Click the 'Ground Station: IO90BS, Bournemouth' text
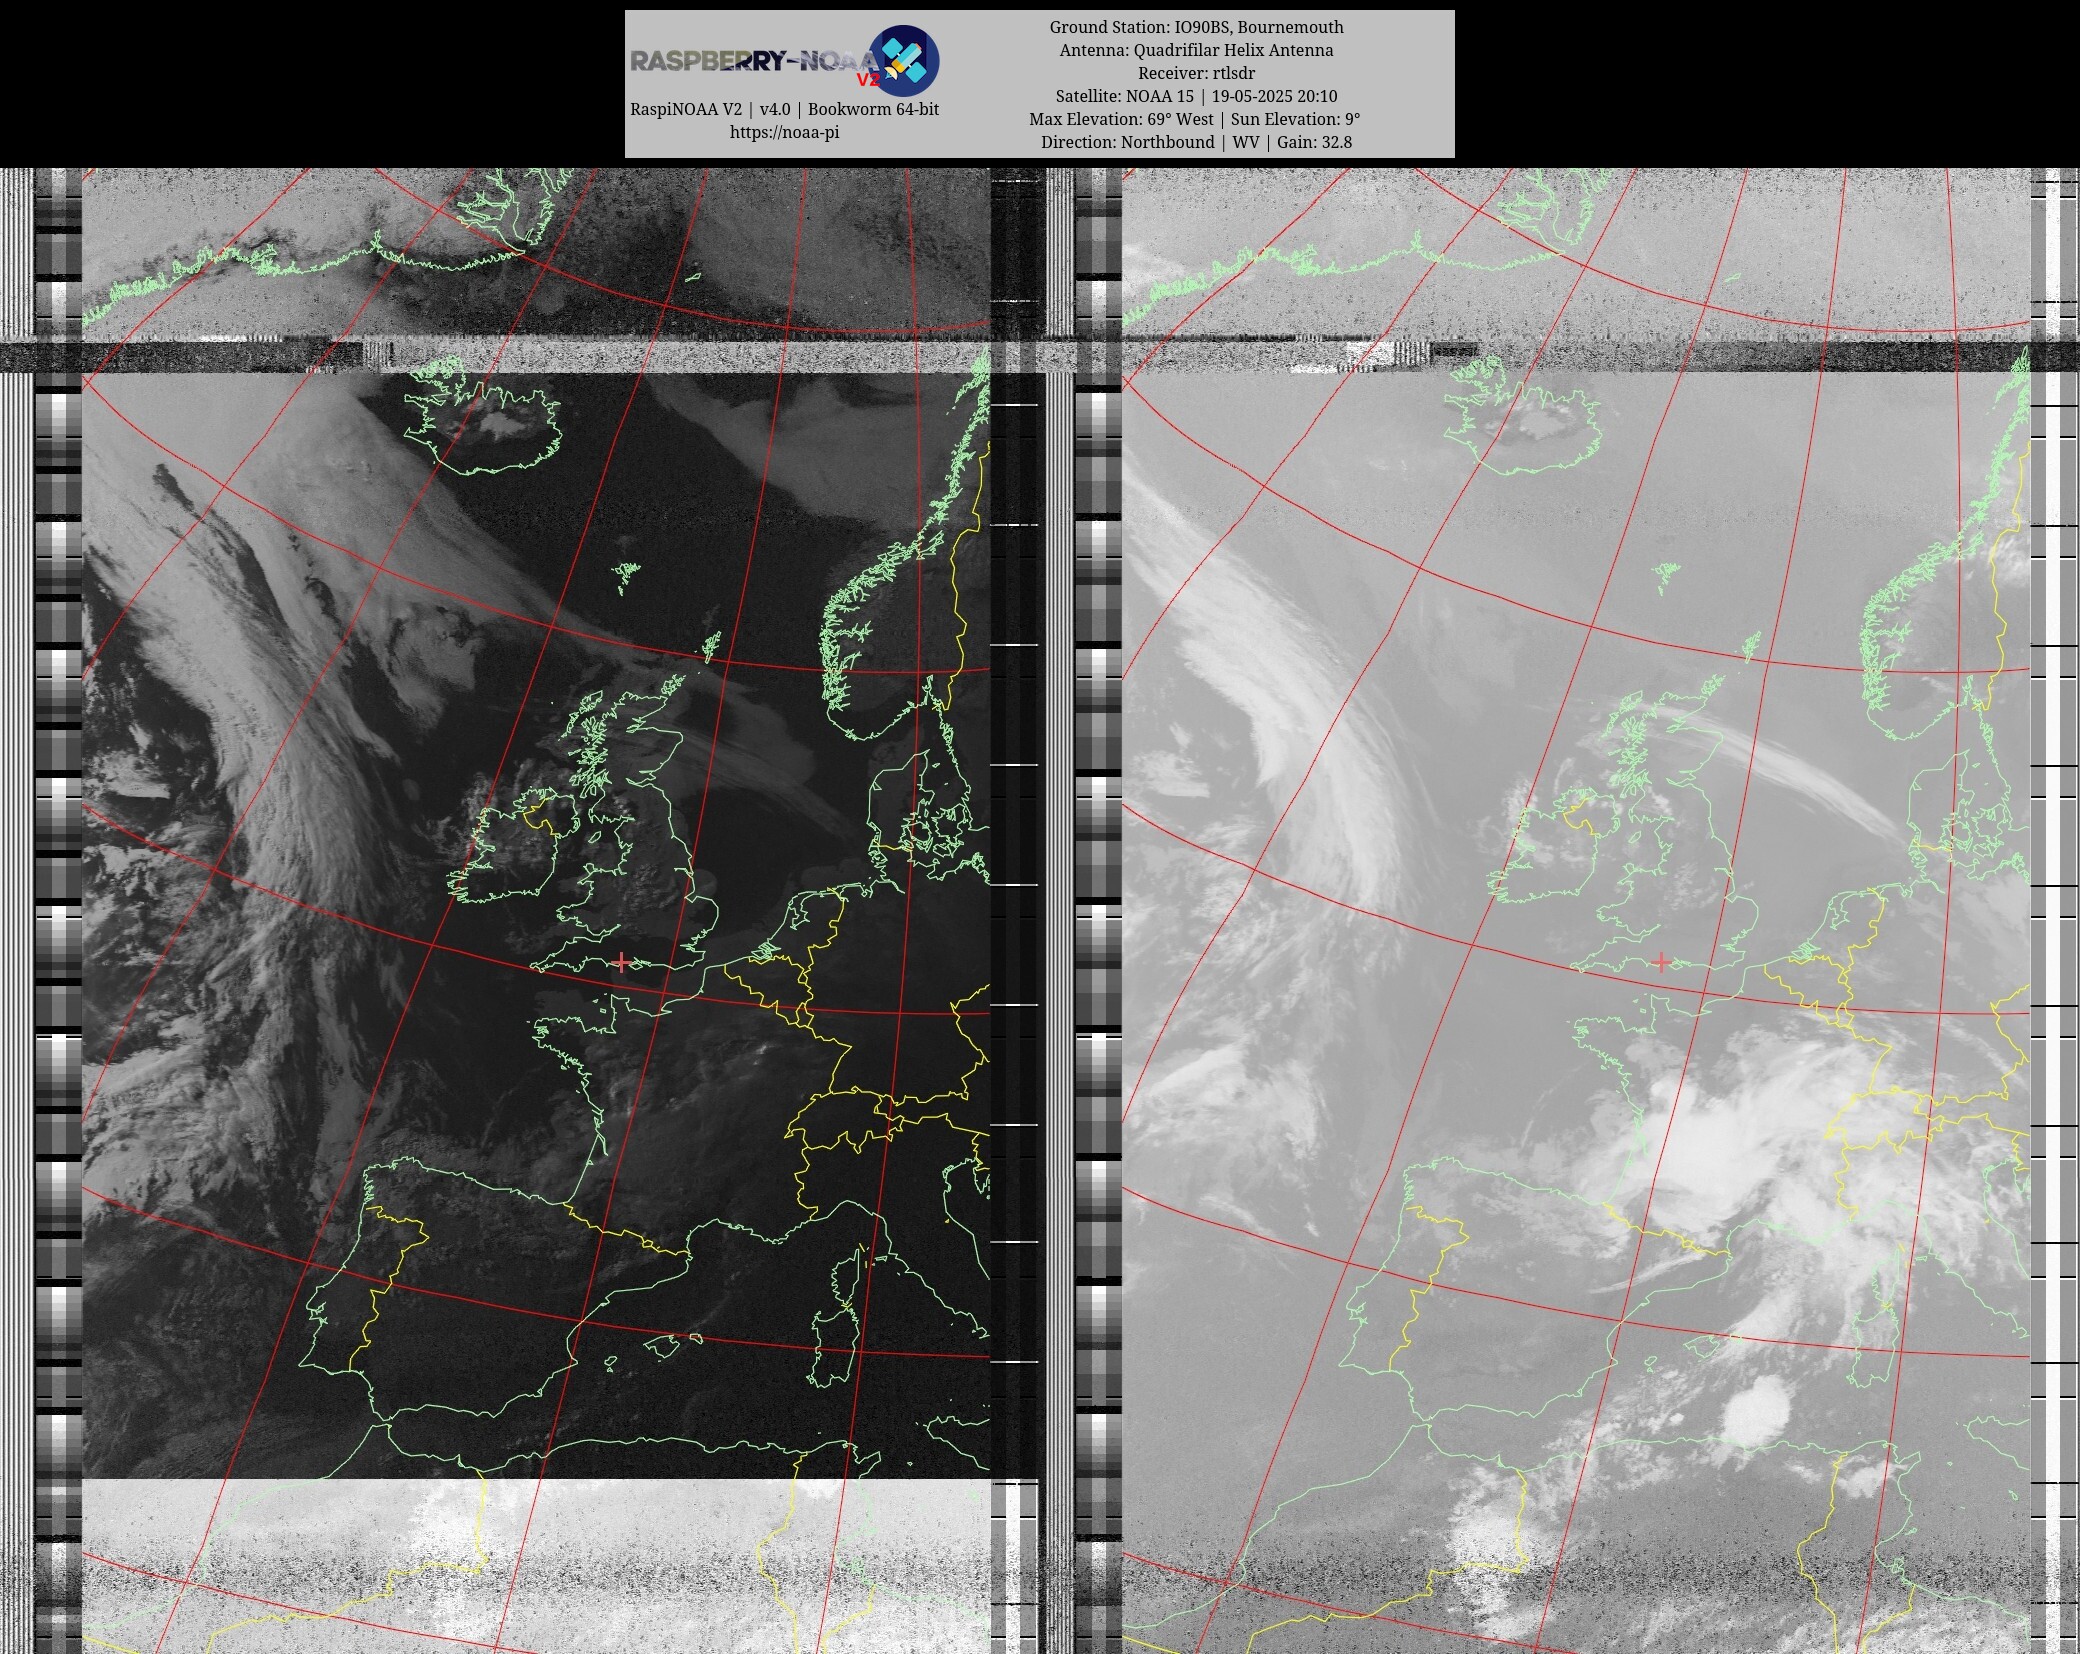The width and height of the screenshot is (2080, 1654). click(x=1196, y=27)
